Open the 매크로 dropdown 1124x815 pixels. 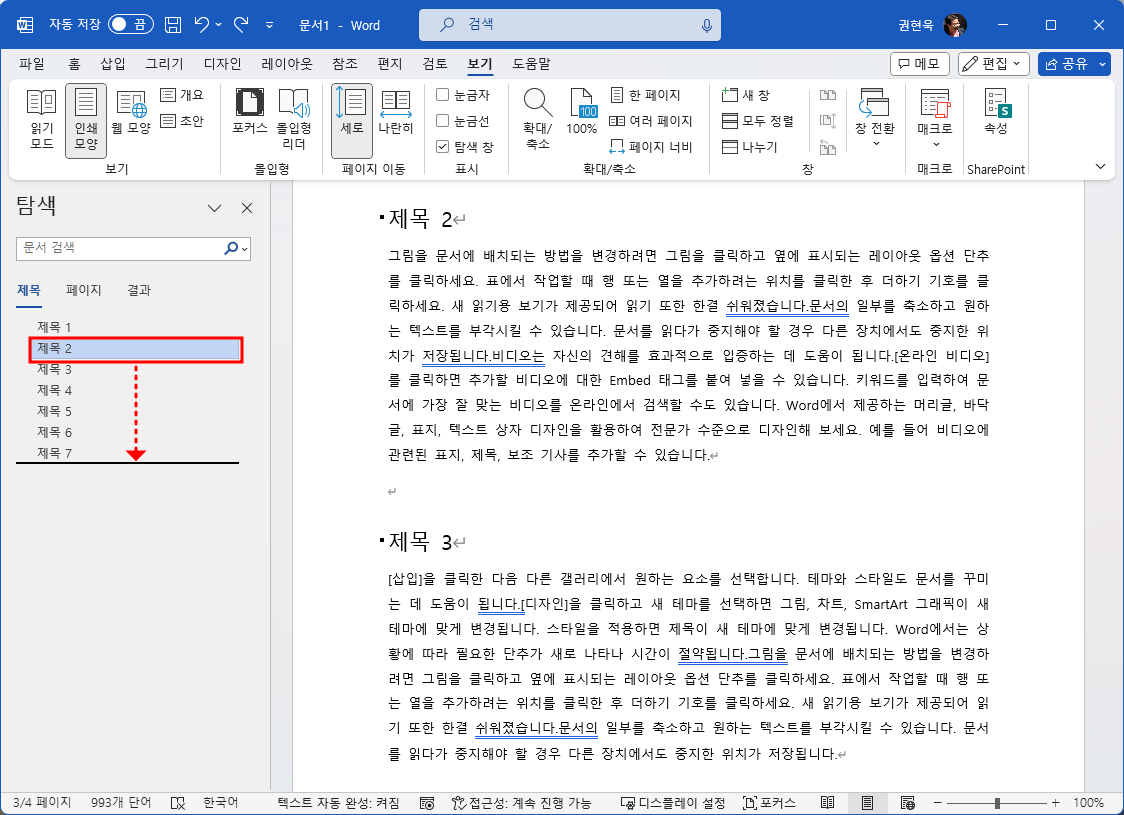(x=935, y=143)
